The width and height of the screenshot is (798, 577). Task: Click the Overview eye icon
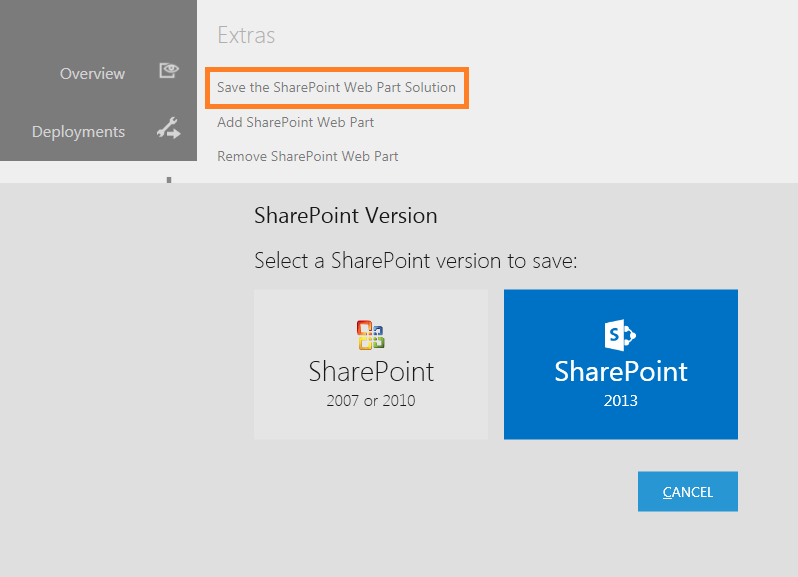pos(168,70)
